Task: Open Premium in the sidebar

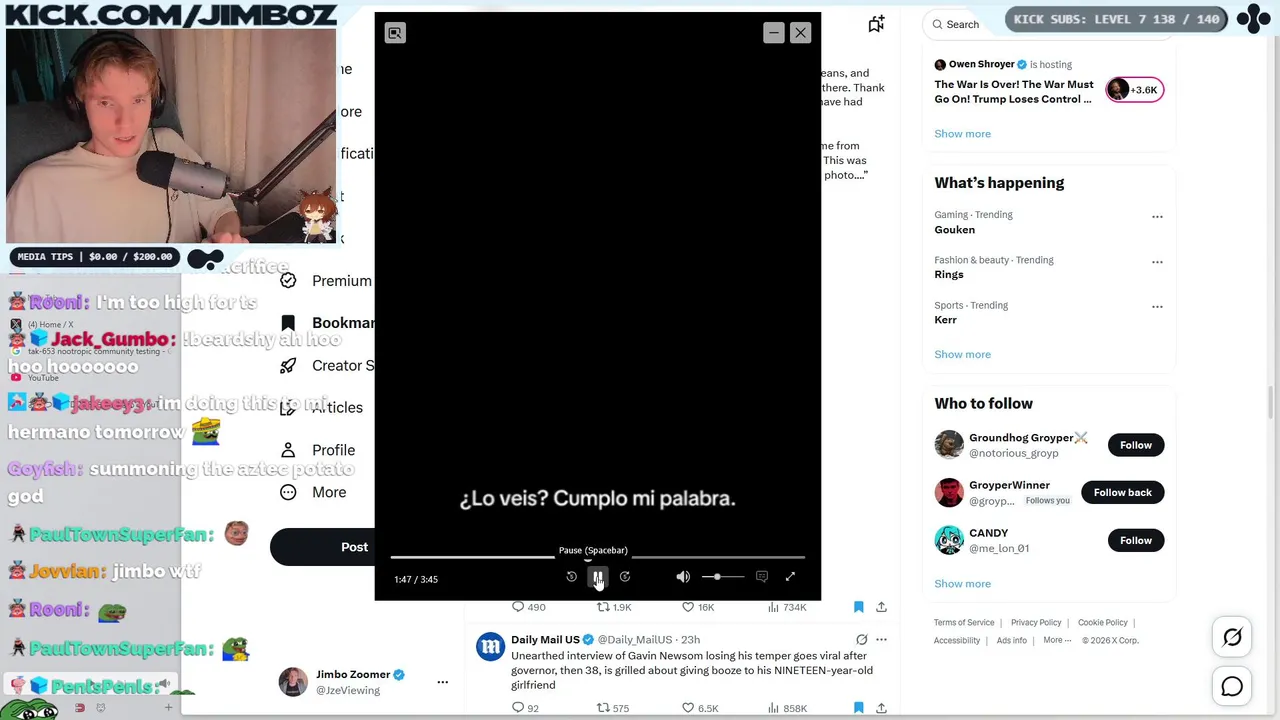Action: tap(328, 281)
